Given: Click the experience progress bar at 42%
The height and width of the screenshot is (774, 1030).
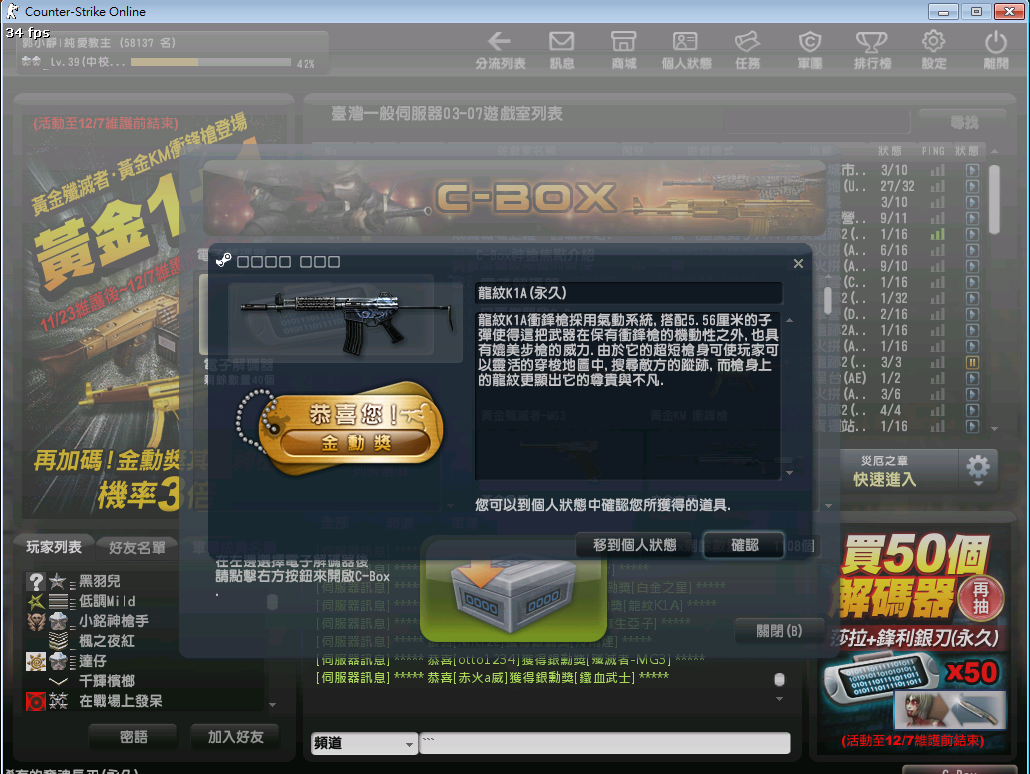Looking at the screenshot, I should click(x=210, y=62).
